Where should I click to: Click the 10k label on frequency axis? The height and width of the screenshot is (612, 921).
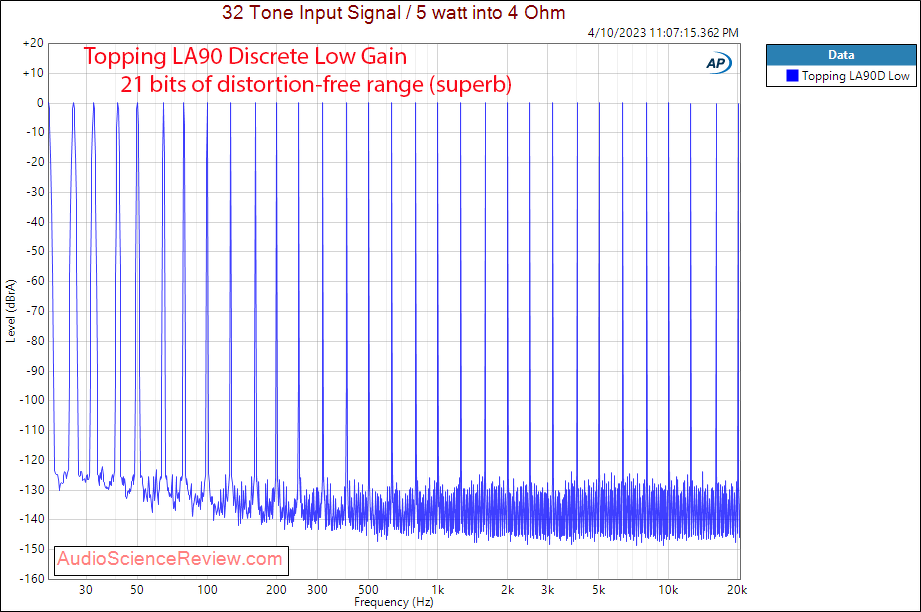[668, 590]
